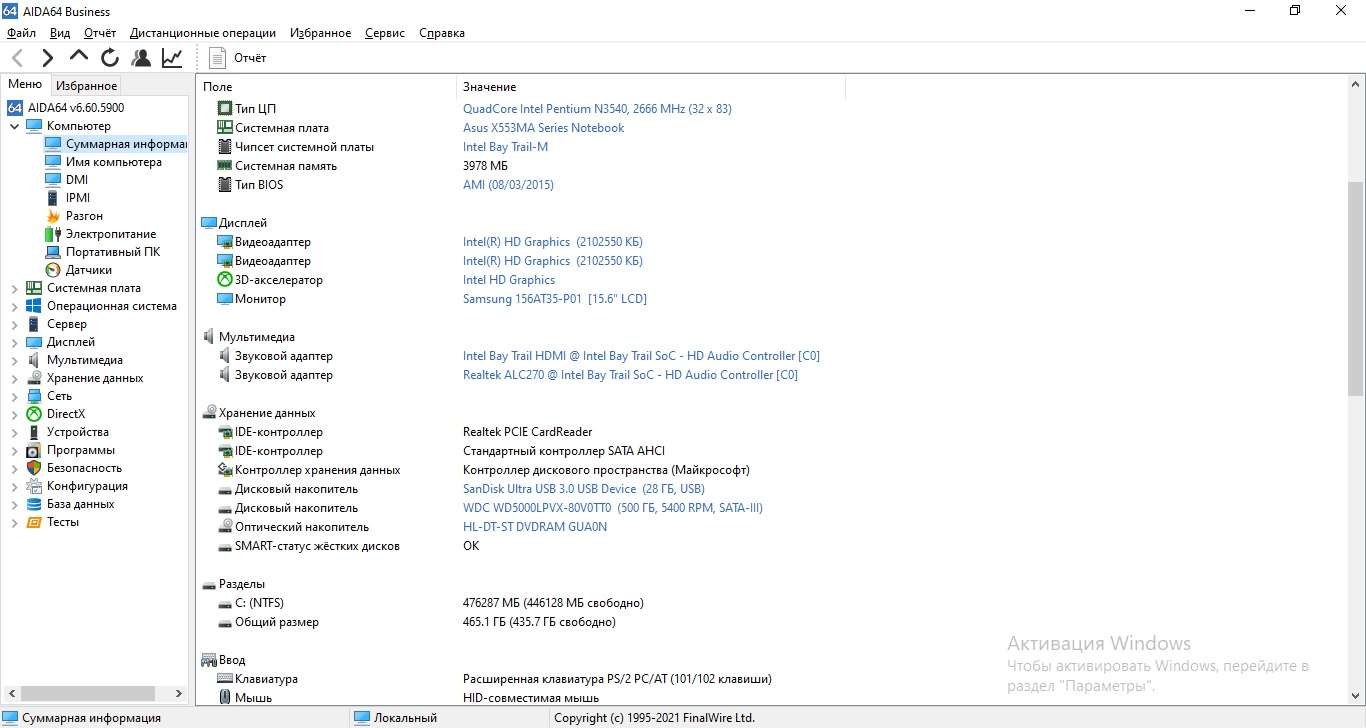Open Samsung 156AT35-P01 monitor link
The width and height of the screenshot is (1366, 728).
555,299
